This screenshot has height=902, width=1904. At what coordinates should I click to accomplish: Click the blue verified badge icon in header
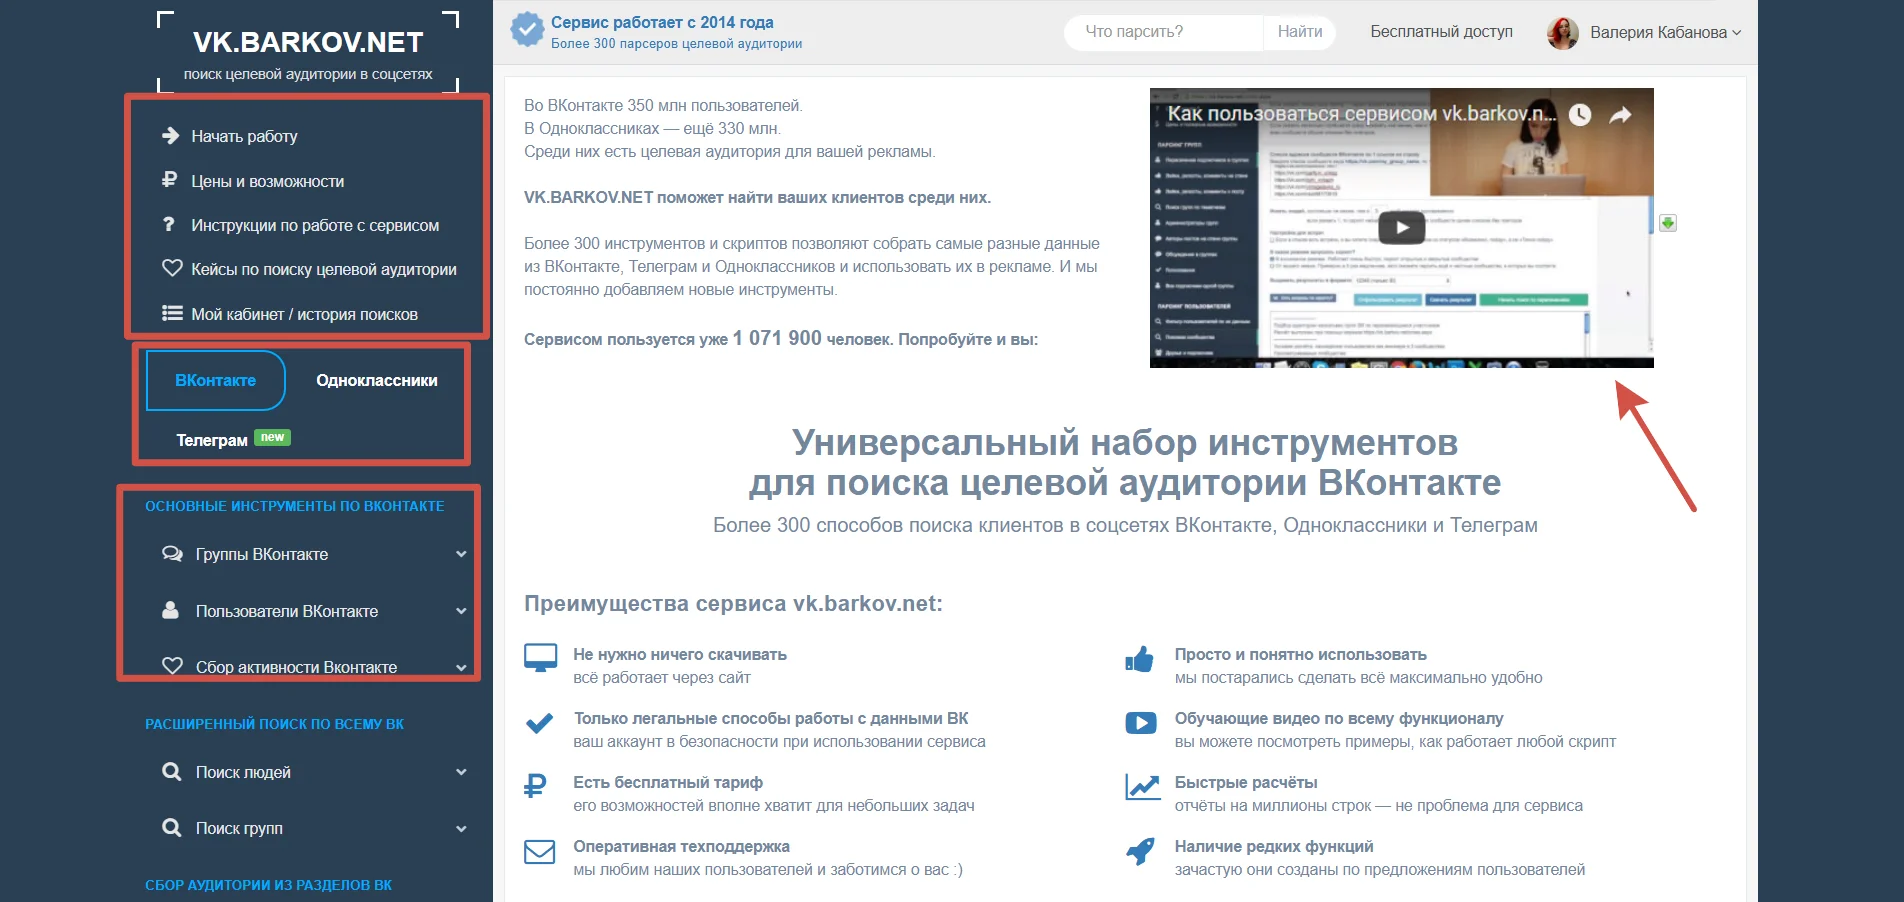coord(527,30)
